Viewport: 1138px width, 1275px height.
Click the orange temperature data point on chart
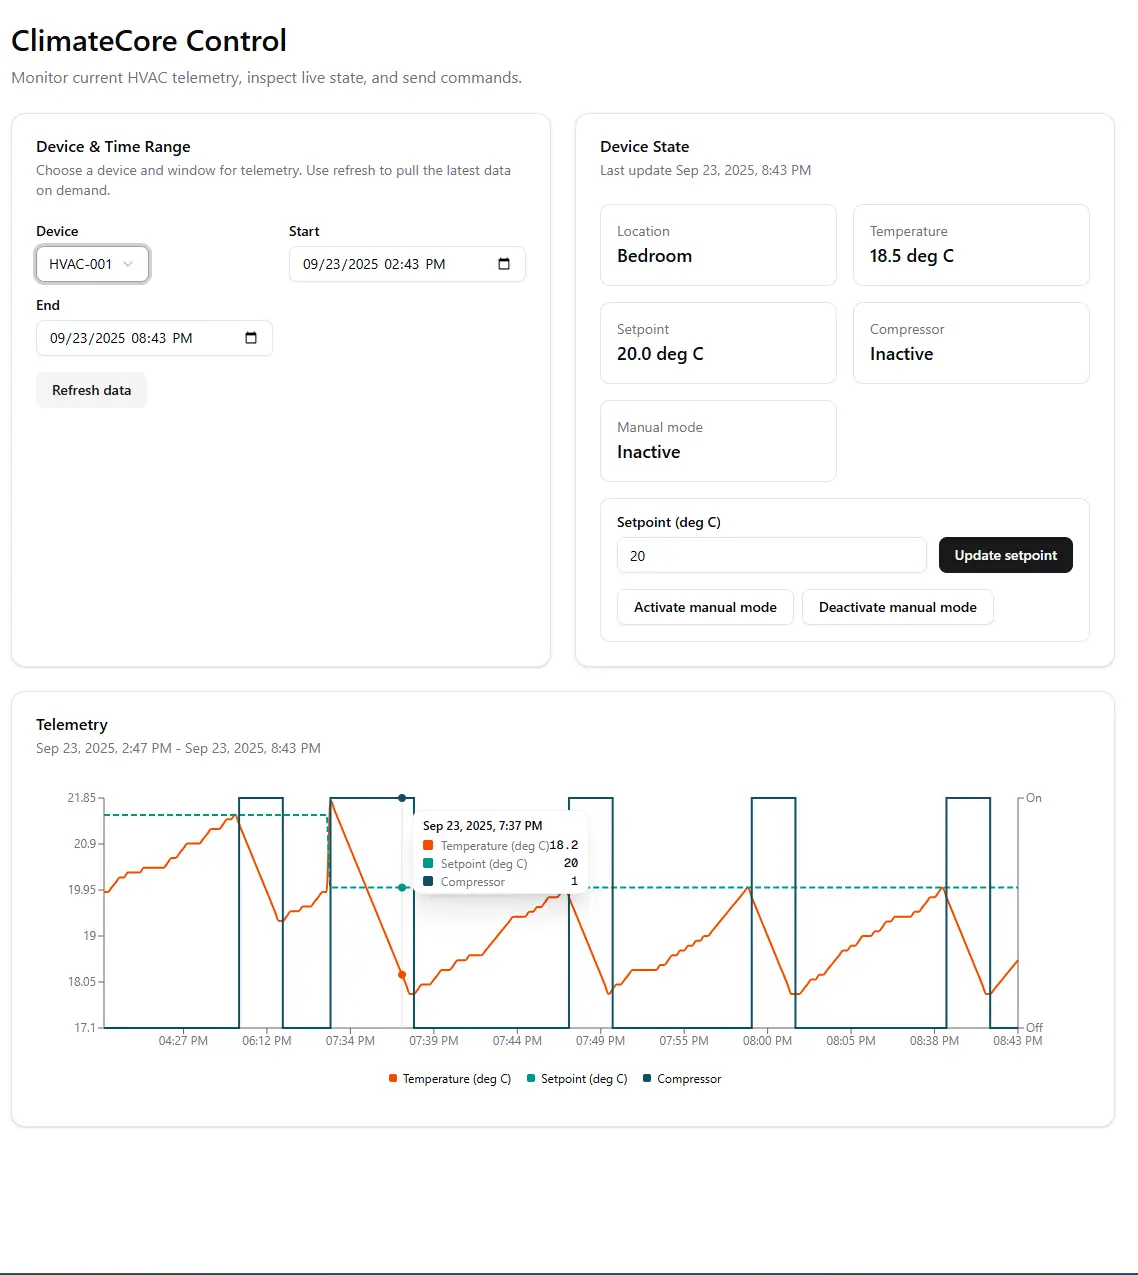[402, 974]
